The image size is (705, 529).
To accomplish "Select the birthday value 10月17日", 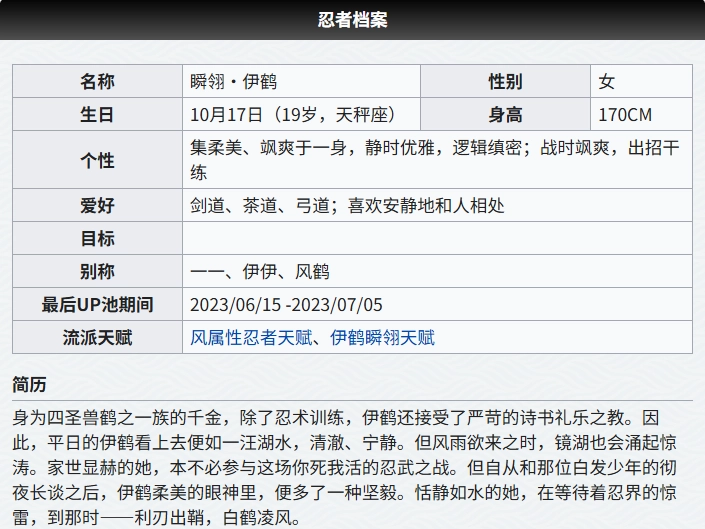I will point(227,115).
